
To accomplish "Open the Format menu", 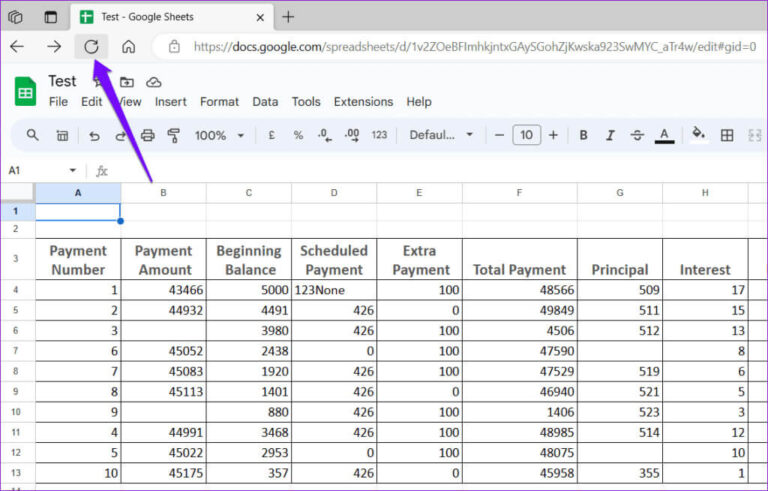I will point(219,101).
